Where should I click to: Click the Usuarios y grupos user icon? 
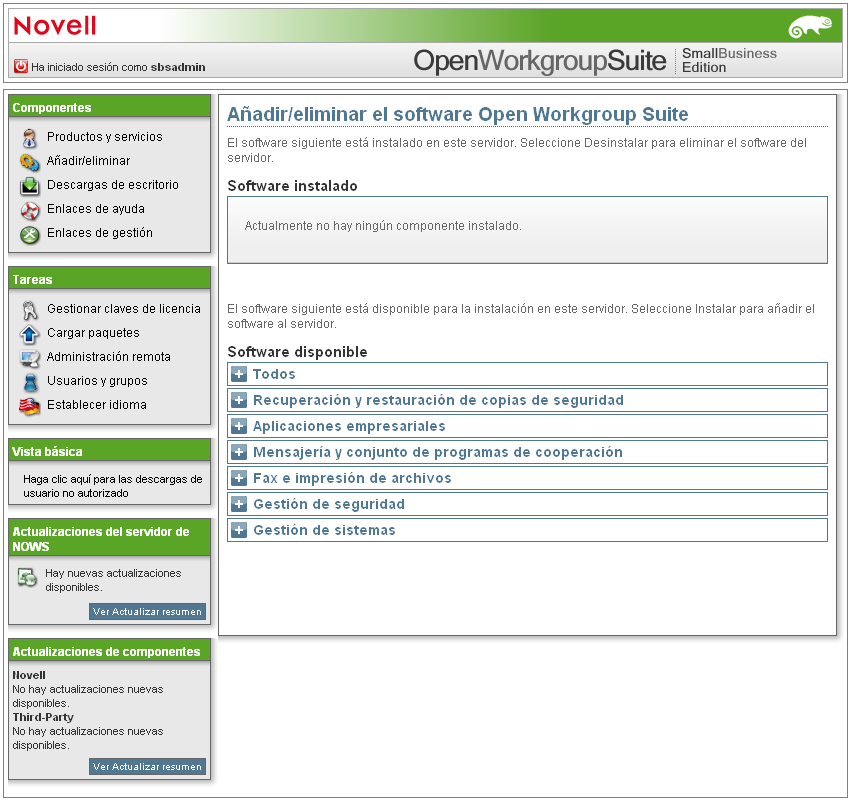tap(30, 382)
